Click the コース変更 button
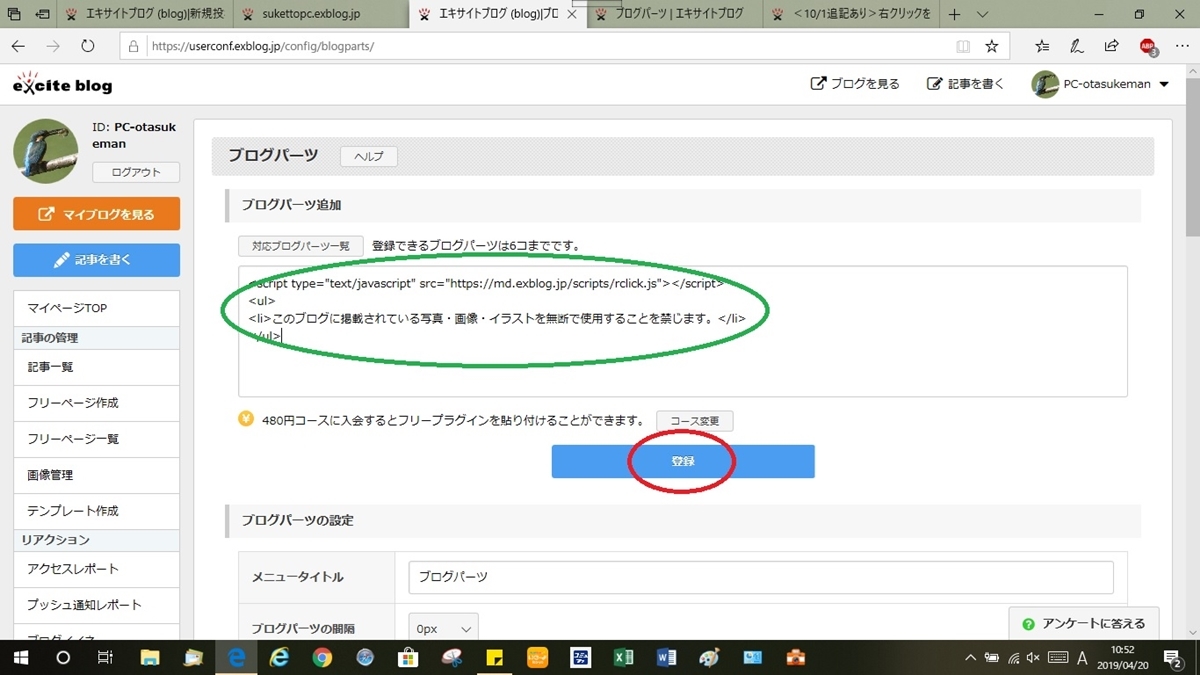This screenshot has width=1200, height=675. coord(695,421)
